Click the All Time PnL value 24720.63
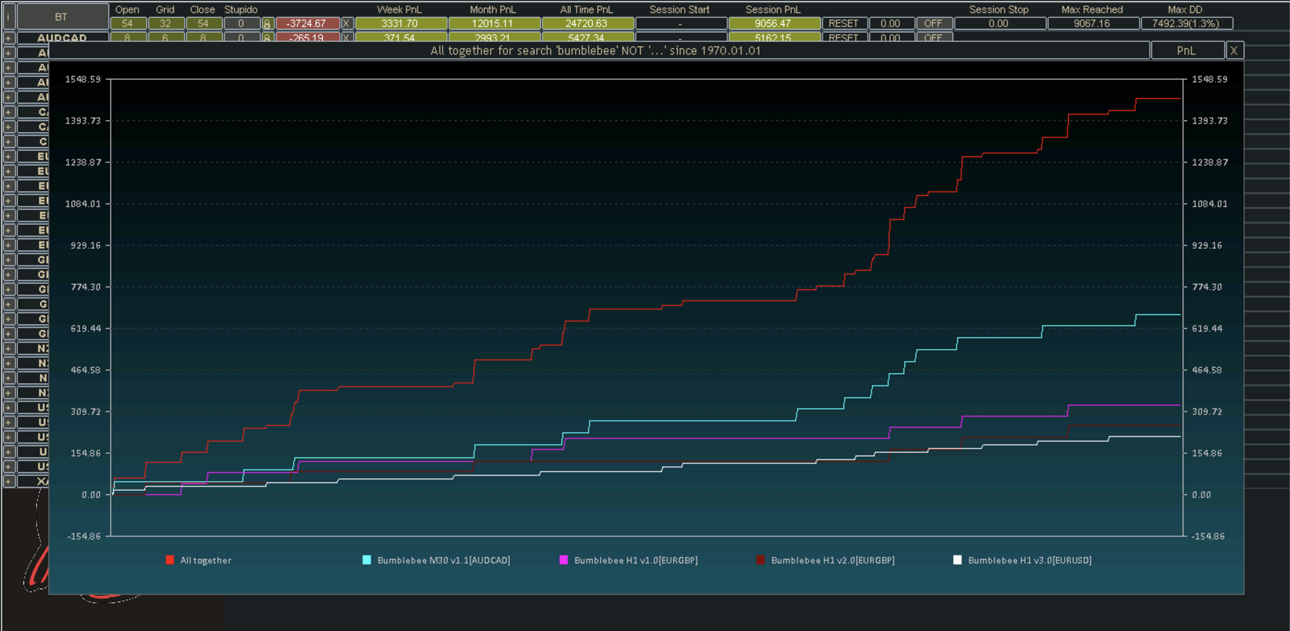The image size is (1290, 631). point(586,23)
